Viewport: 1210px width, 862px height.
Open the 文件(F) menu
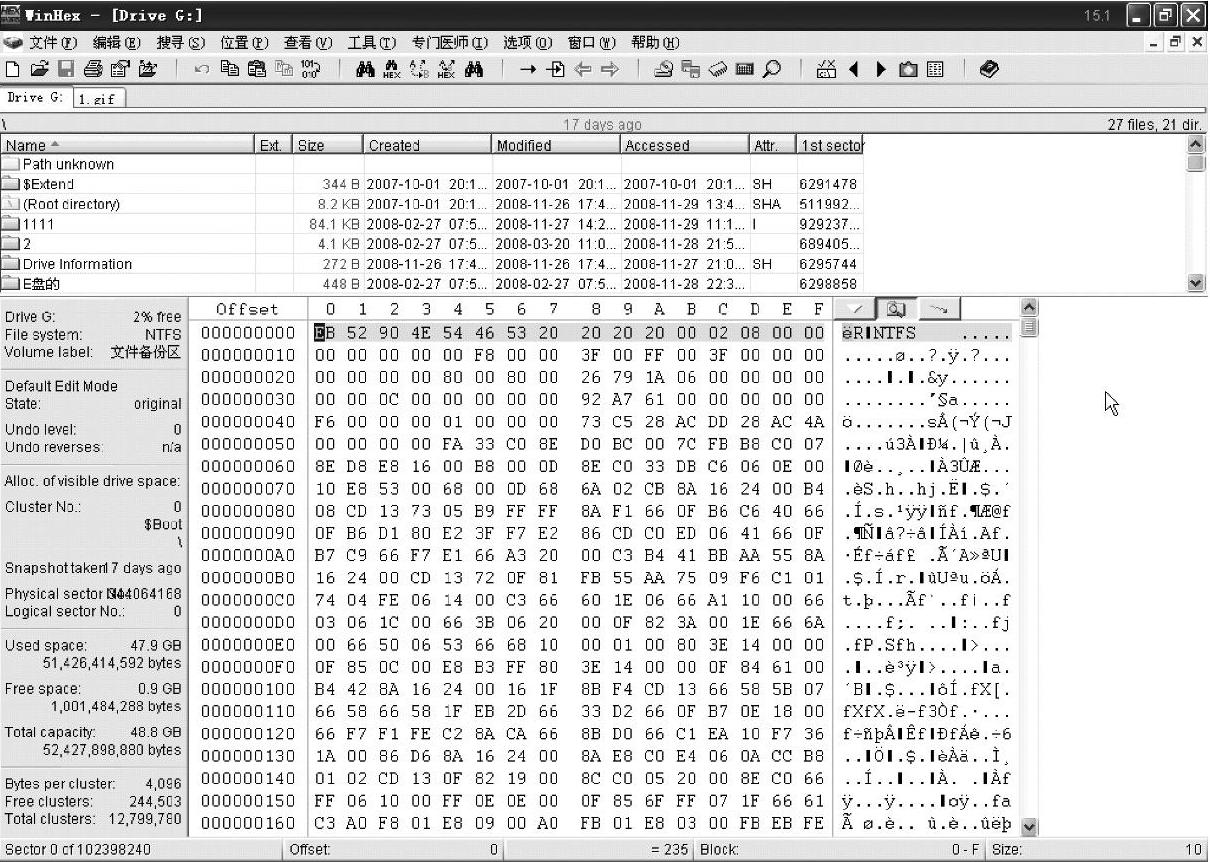pyautogui.click(x=53, y=43)
